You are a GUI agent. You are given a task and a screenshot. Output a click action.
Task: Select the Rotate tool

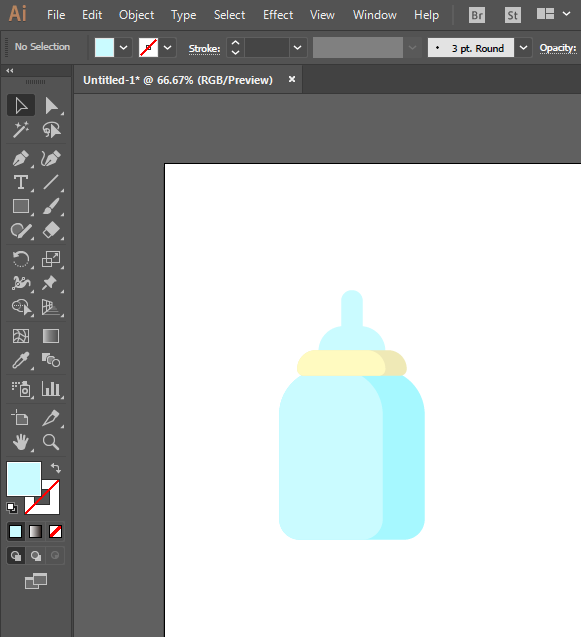coord(21,259)
